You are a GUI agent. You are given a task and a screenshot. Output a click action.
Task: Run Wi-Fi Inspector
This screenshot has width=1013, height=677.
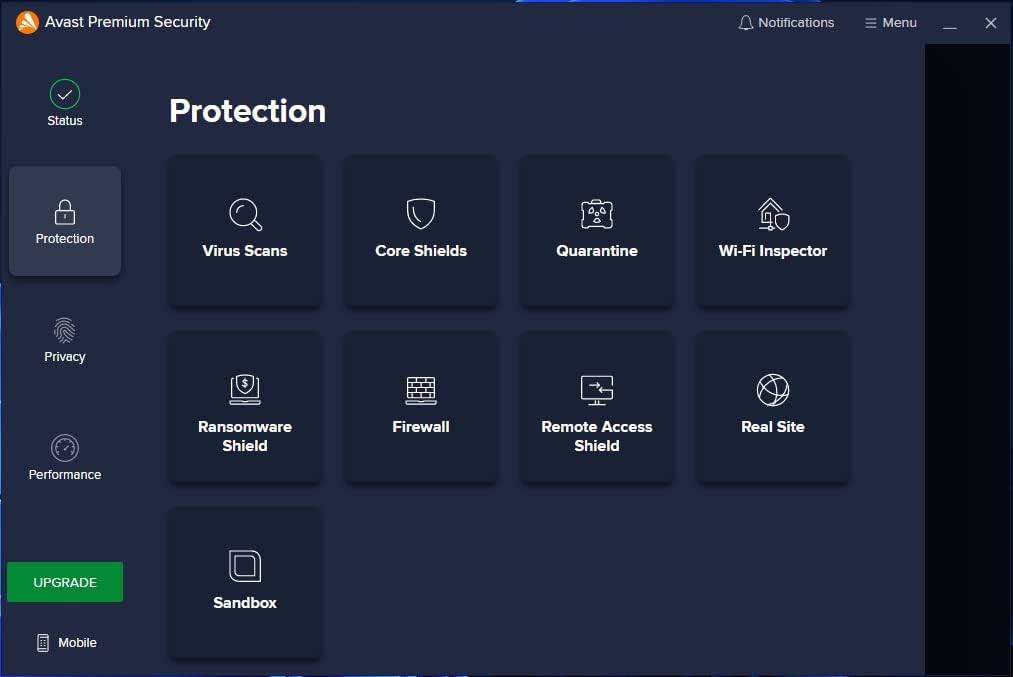pos(772,231)
